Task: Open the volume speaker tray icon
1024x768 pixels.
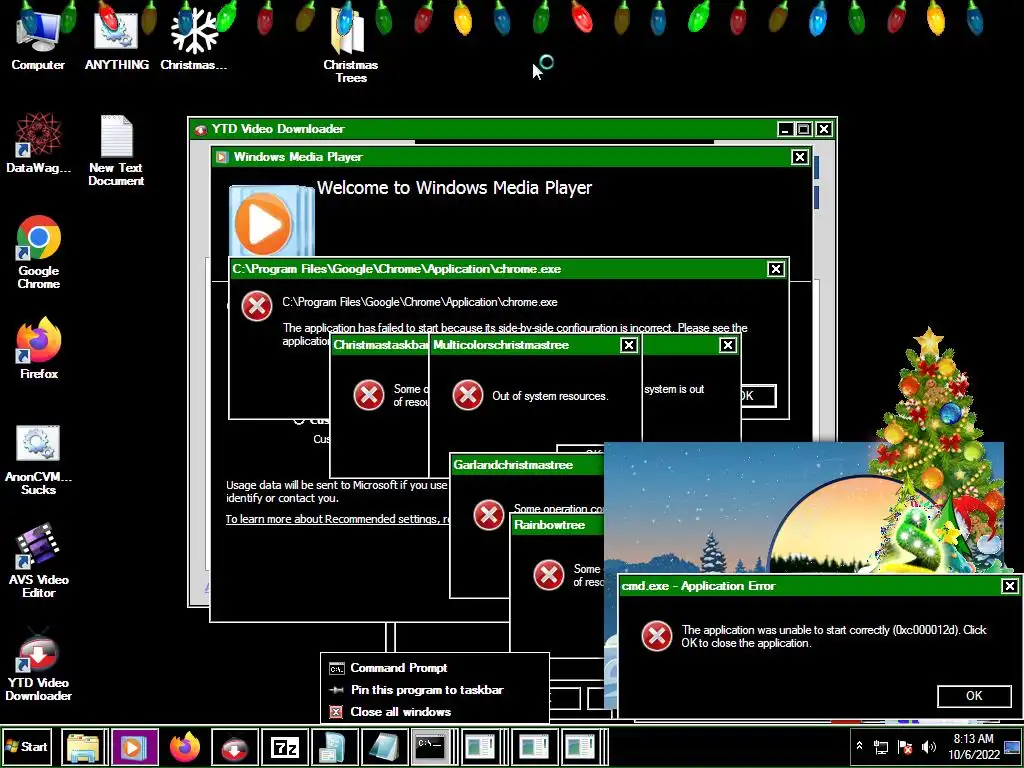Action: pos(929,747)
